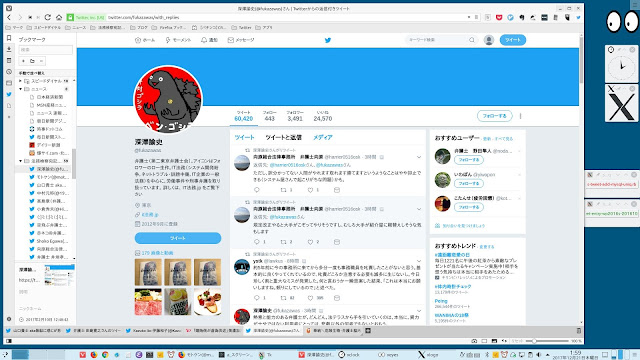Image resolution: width=640 pixels, height=360 pixels.
Task: Open the ブログ bookmarks bar folder
Action: coord(139,28)
